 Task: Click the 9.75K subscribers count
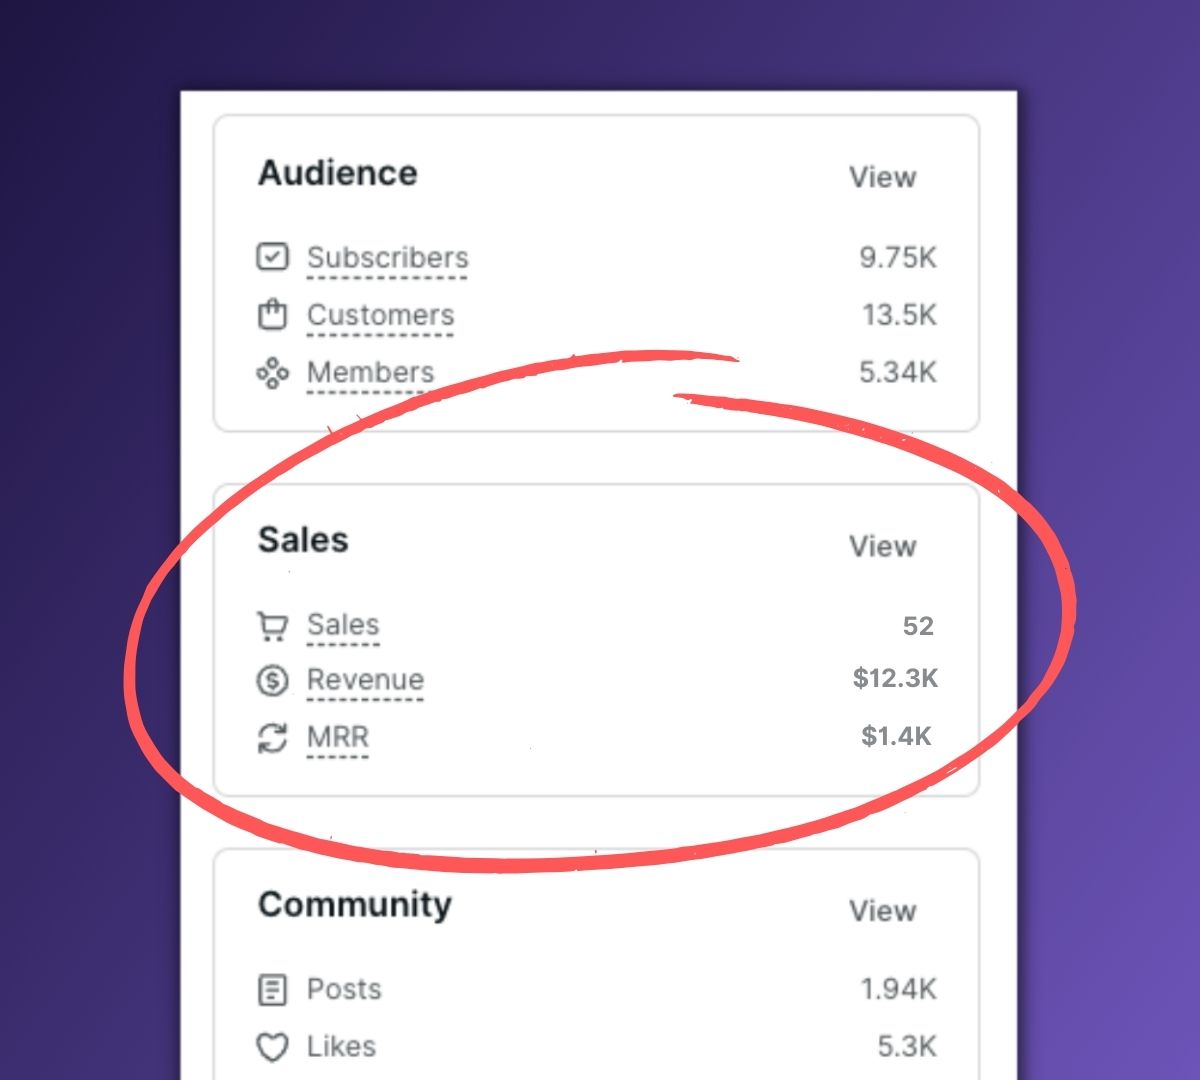[x=897, y=257]
